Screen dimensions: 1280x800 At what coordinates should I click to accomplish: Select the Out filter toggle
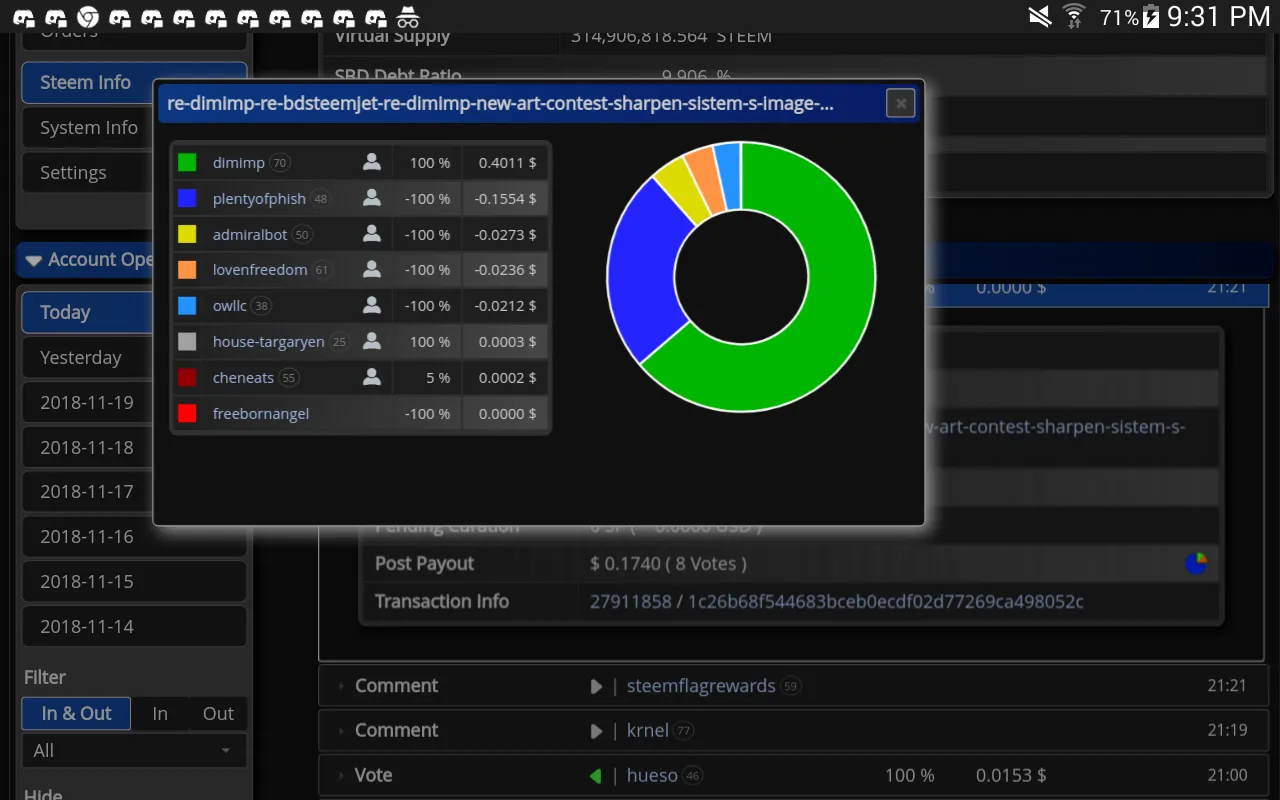point(218,713)
